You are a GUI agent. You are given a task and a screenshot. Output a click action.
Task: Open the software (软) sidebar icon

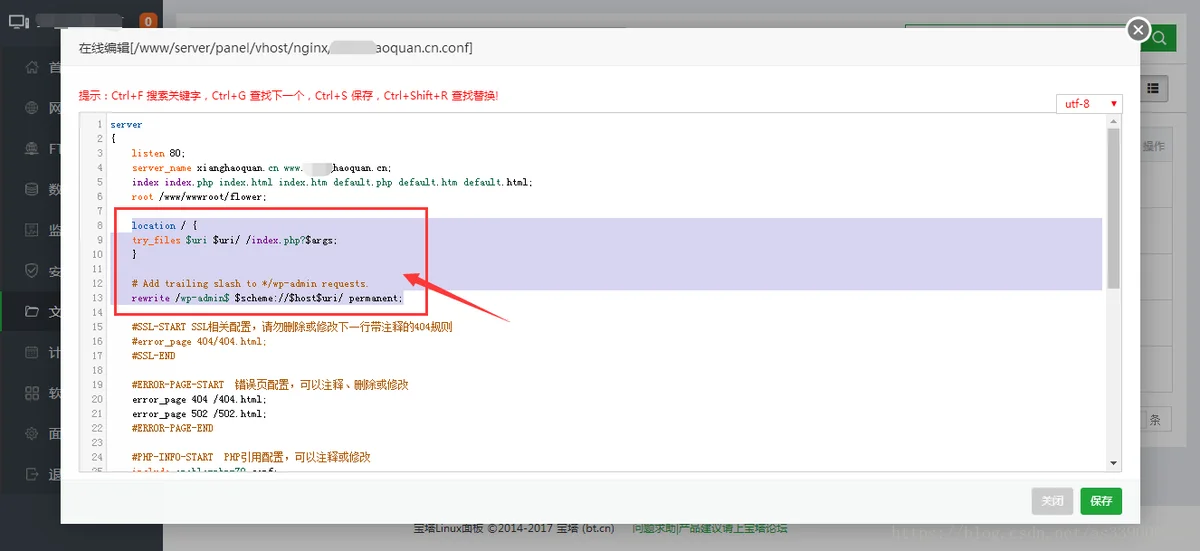click(x=32, y=393)
